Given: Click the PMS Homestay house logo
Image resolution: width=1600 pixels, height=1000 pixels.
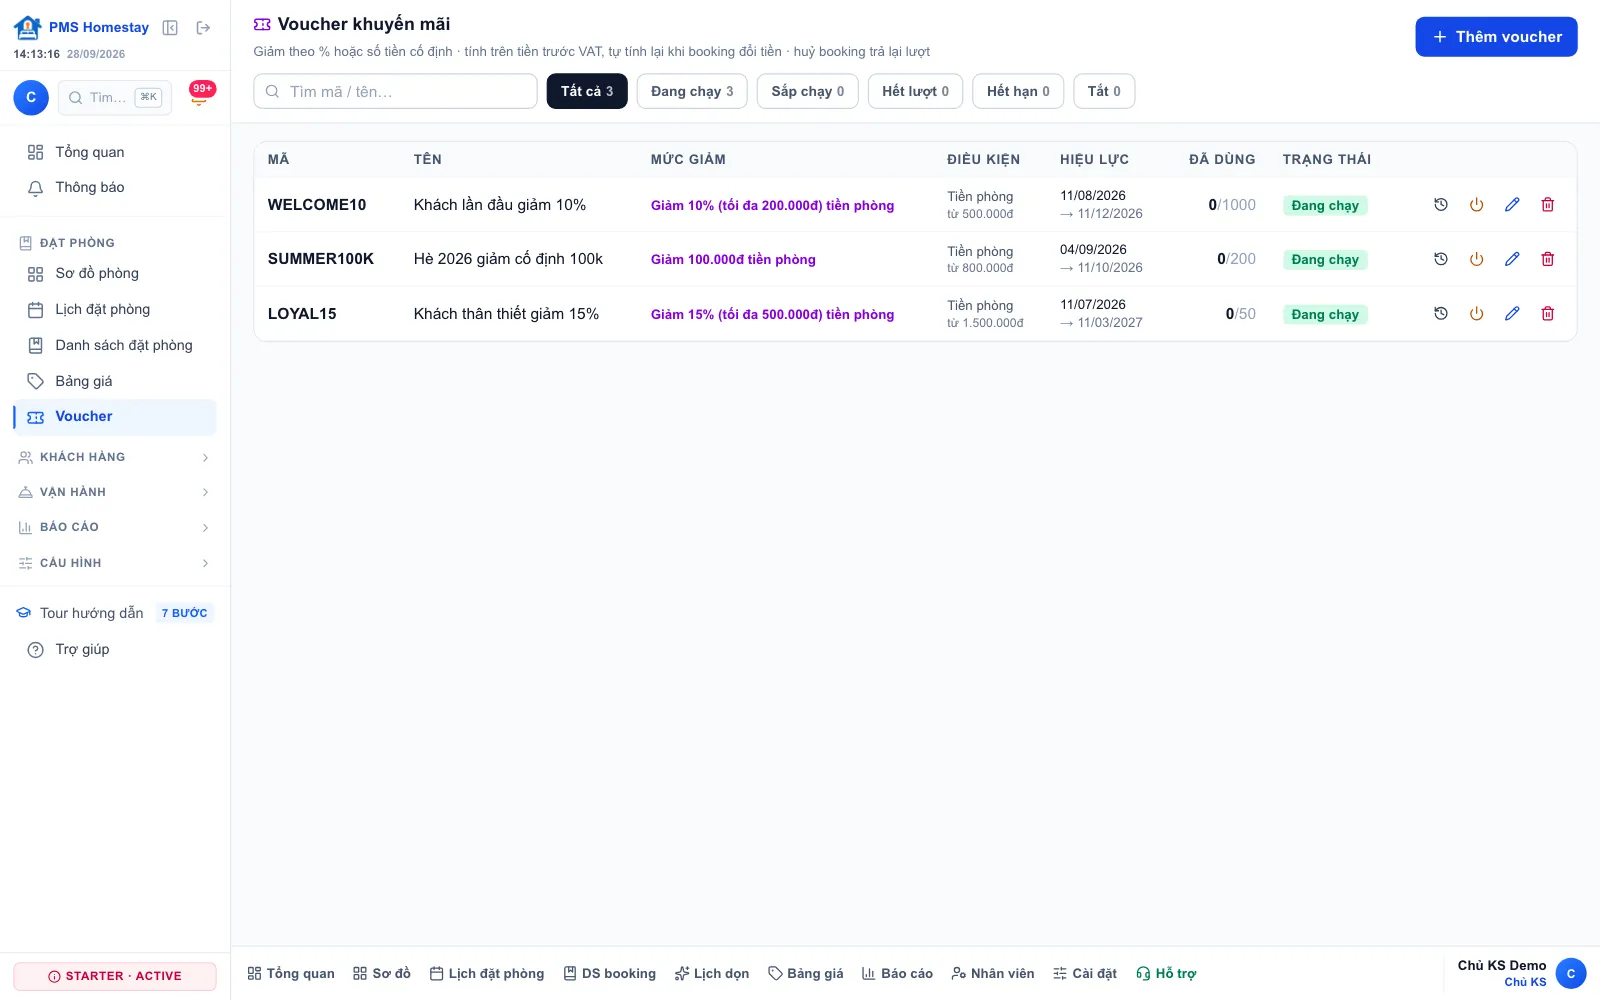Looking at the screenshot, I should coord(27,27).
